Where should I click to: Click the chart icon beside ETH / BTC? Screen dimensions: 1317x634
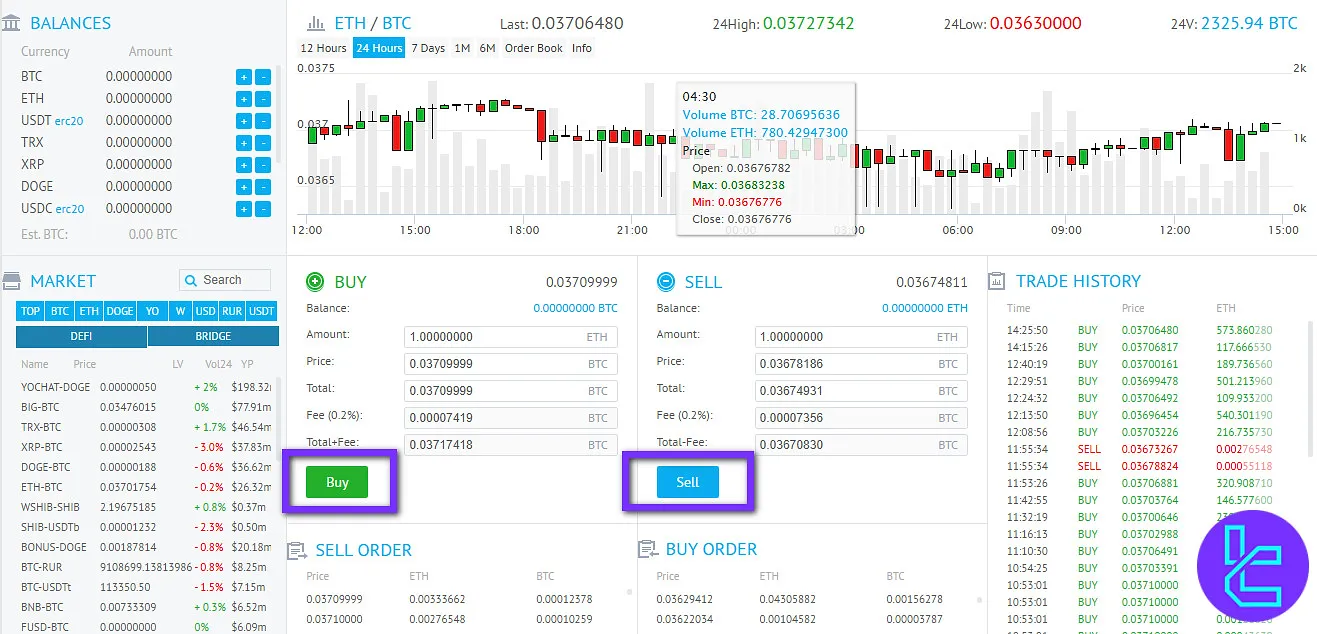(x=315, y=23)
